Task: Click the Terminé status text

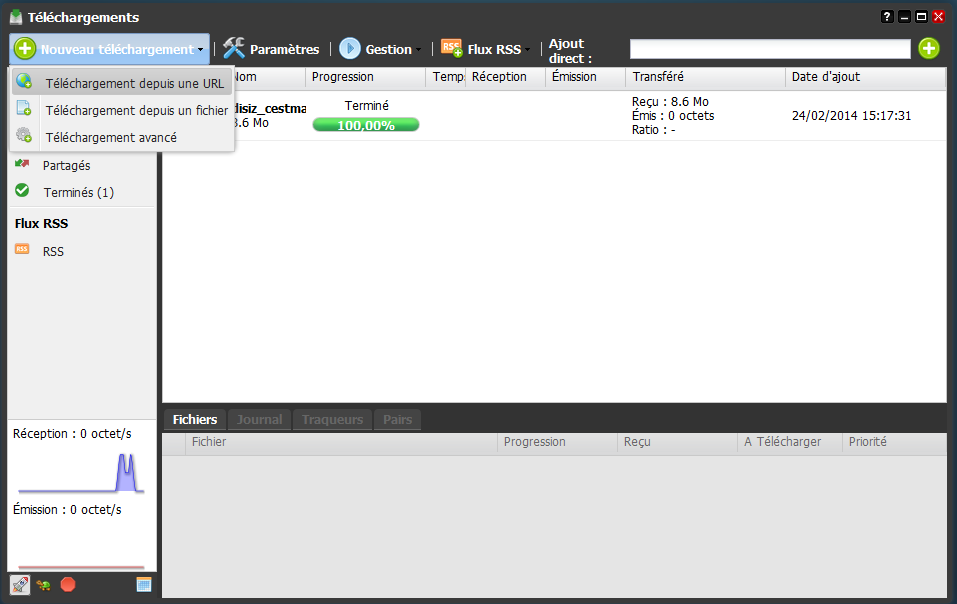Action: click(x=366, y=106)
